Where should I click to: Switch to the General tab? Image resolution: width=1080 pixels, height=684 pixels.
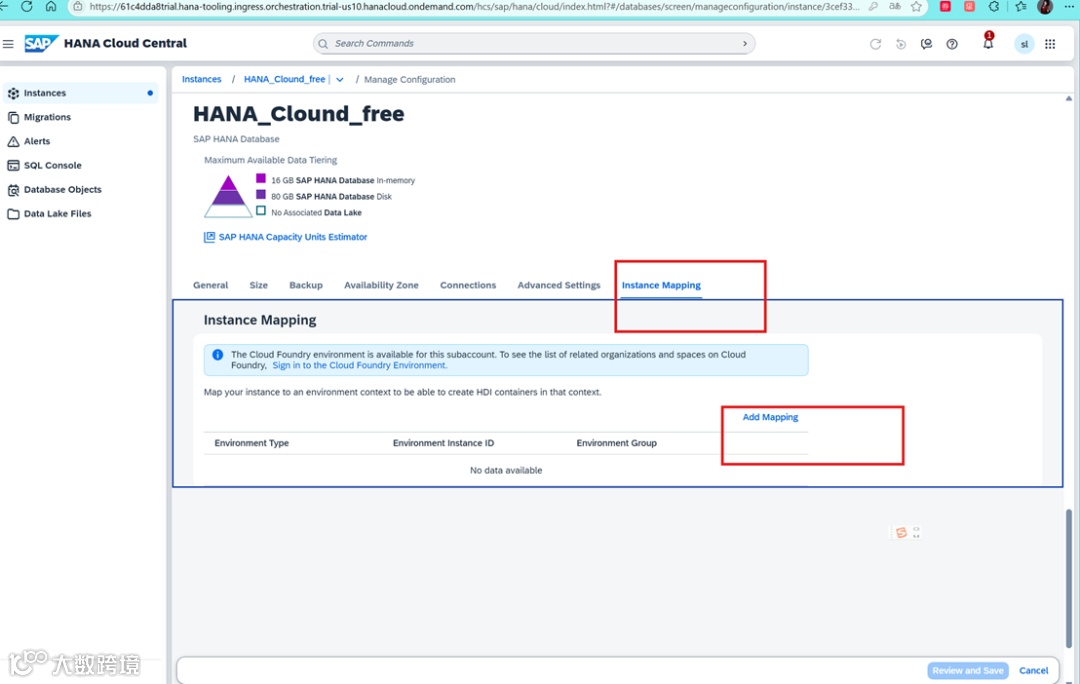210,285
